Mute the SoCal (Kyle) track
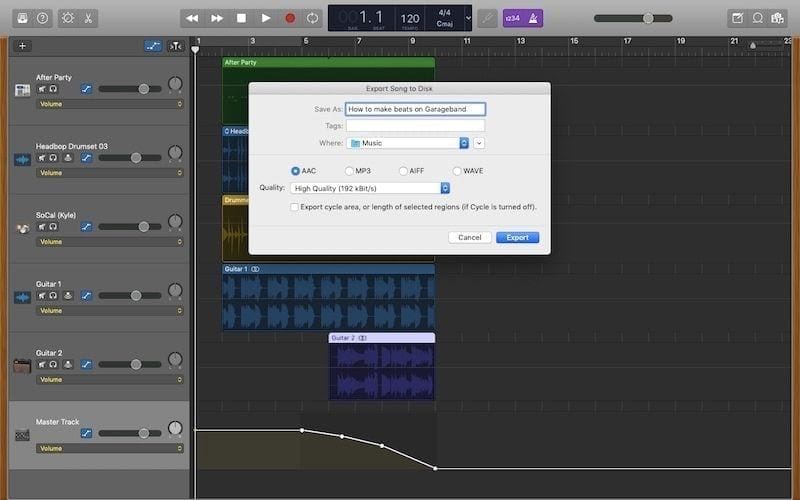The image size is (800, 500). click(42, 227)
